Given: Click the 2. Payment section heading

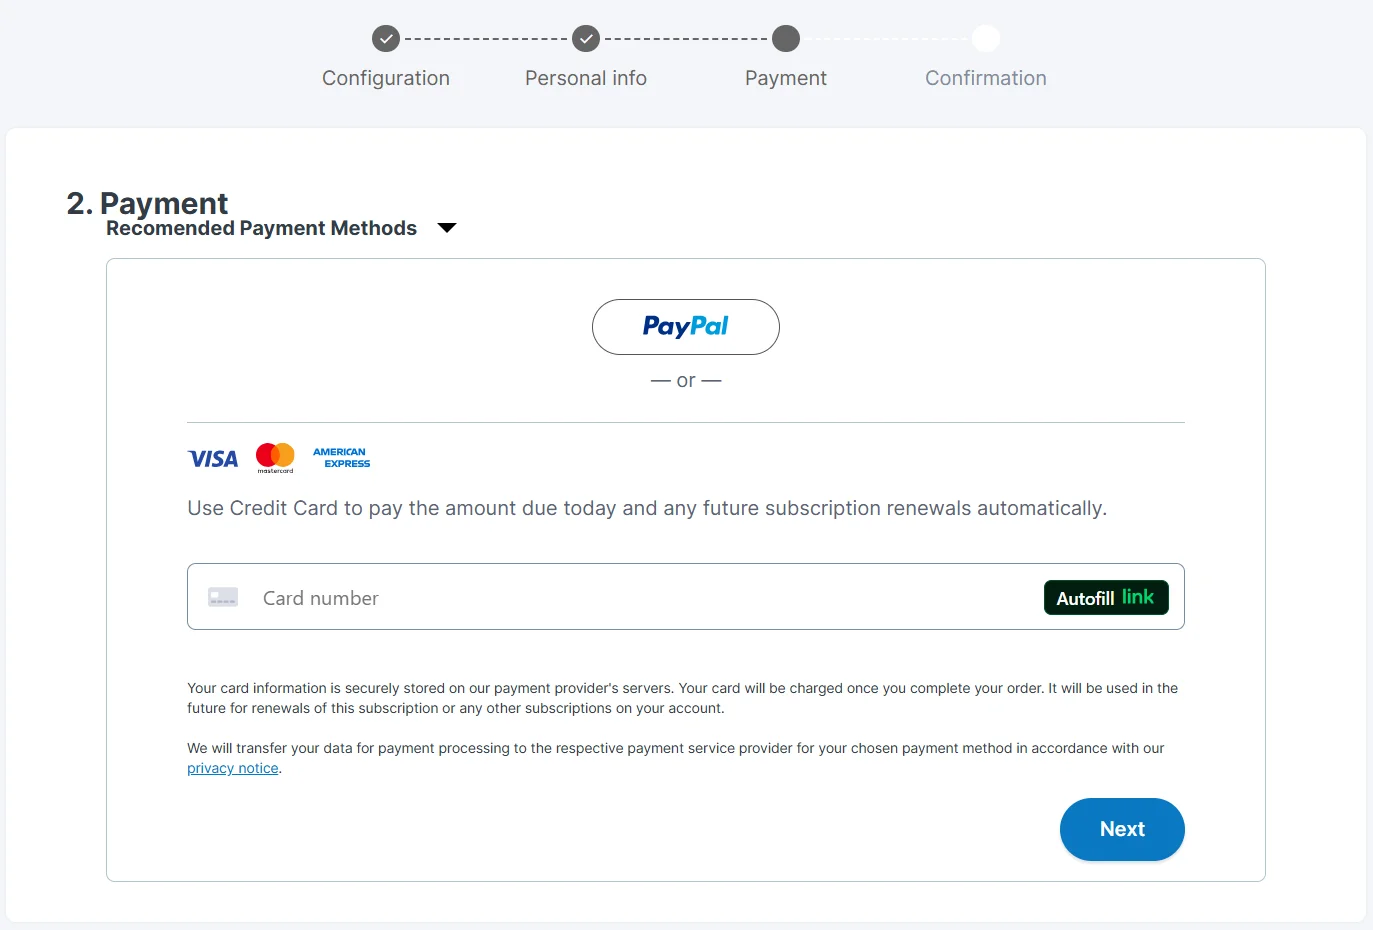Looking at the screenshot, I should point(148,202).
